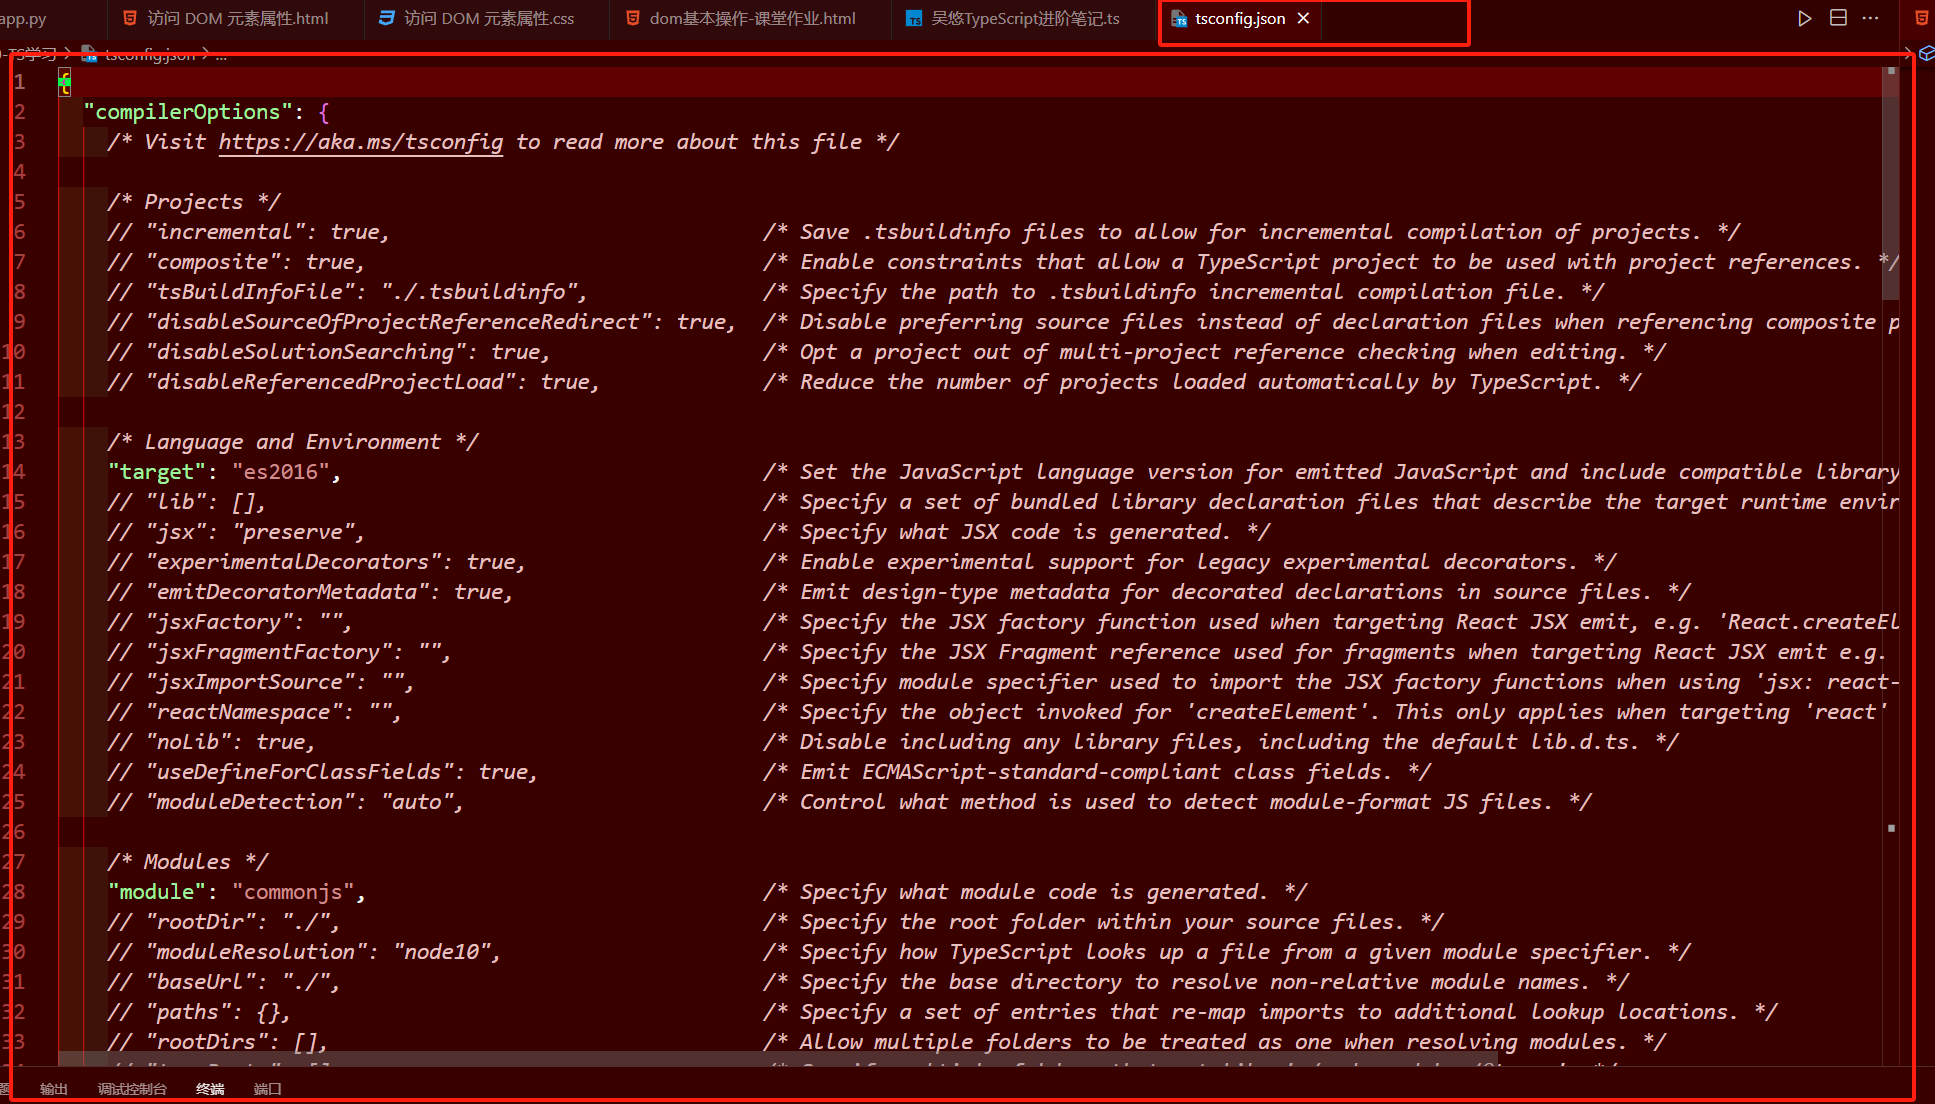
Task: Select the 终端 (Terminal) panel tab
Action: pyautogui.click(x=210, y=1089)
